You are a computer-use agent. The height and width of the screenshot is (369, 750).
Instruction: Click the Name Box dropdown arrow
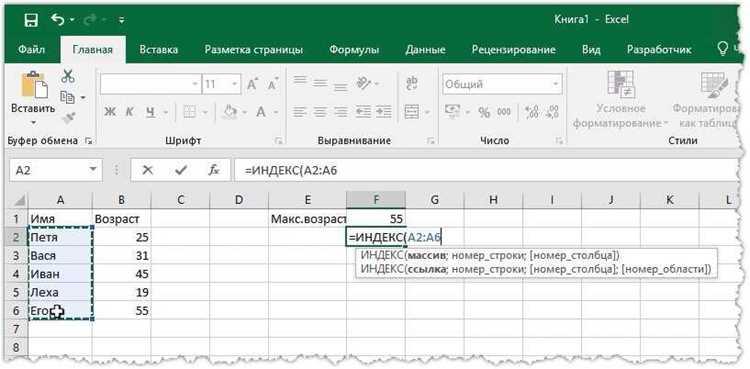[x=92, y=170]
